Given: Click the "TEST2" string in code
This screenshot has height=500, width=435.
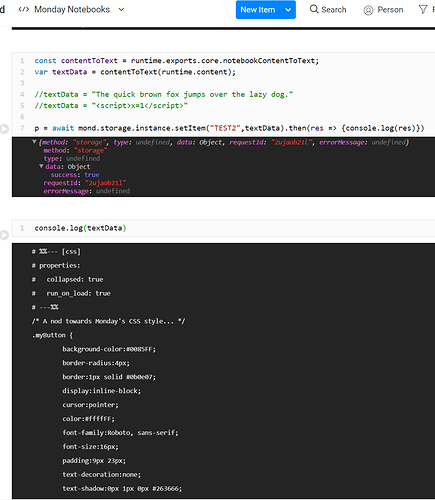Looking at the screenshot, I should tap(225, 128).
